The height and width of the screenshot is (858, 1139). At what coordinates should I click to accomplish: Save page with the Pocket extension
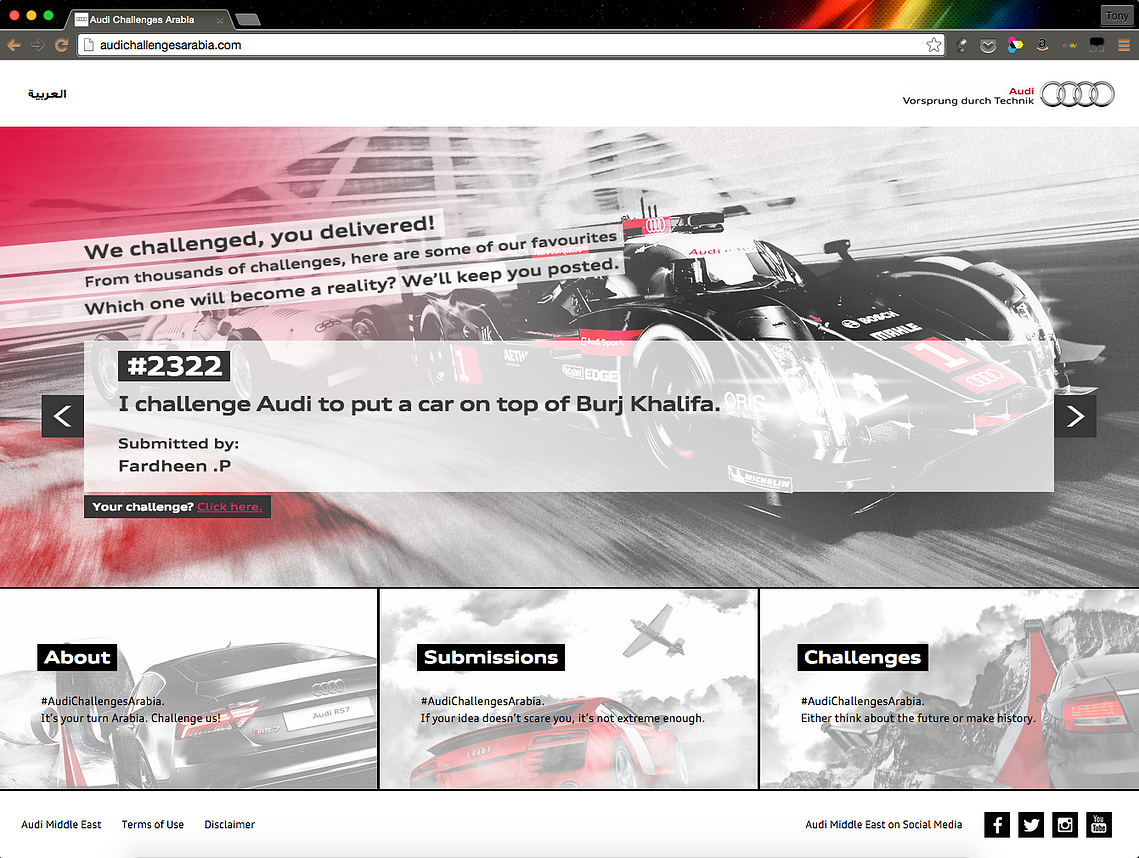point(988,46)
